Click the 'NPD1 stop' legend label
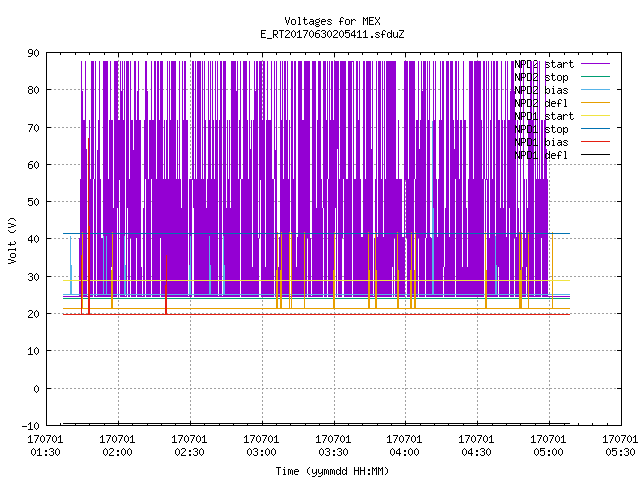 coord(541,129)
